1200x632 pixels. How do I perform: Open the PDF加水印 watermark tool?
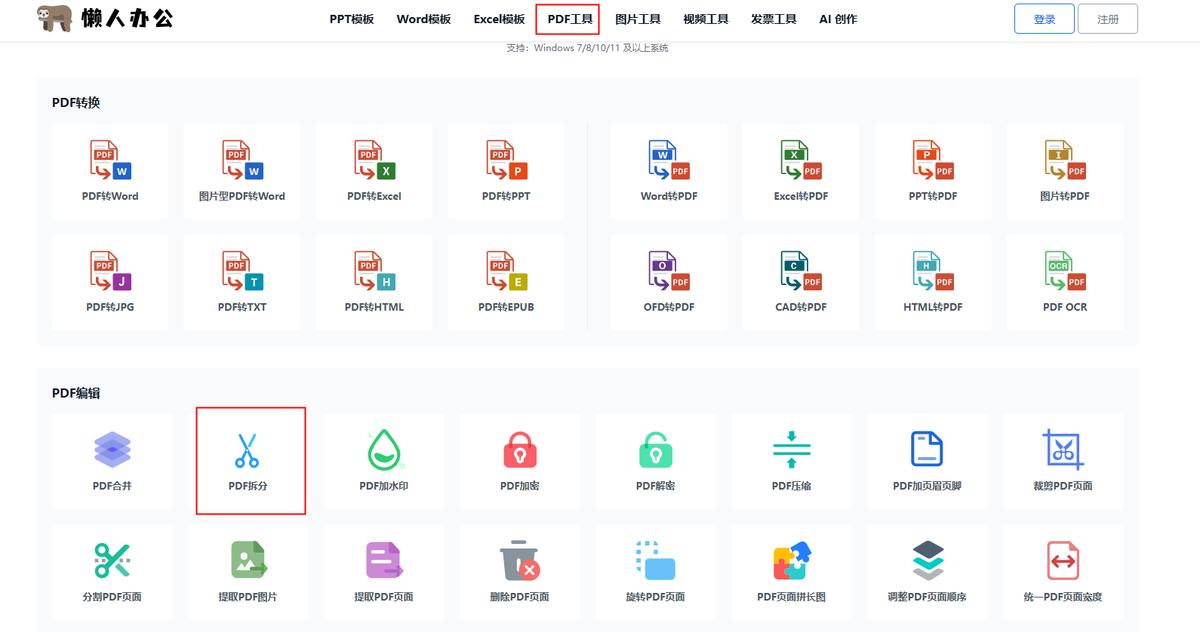pyautogui.click(x=384, y=461)
